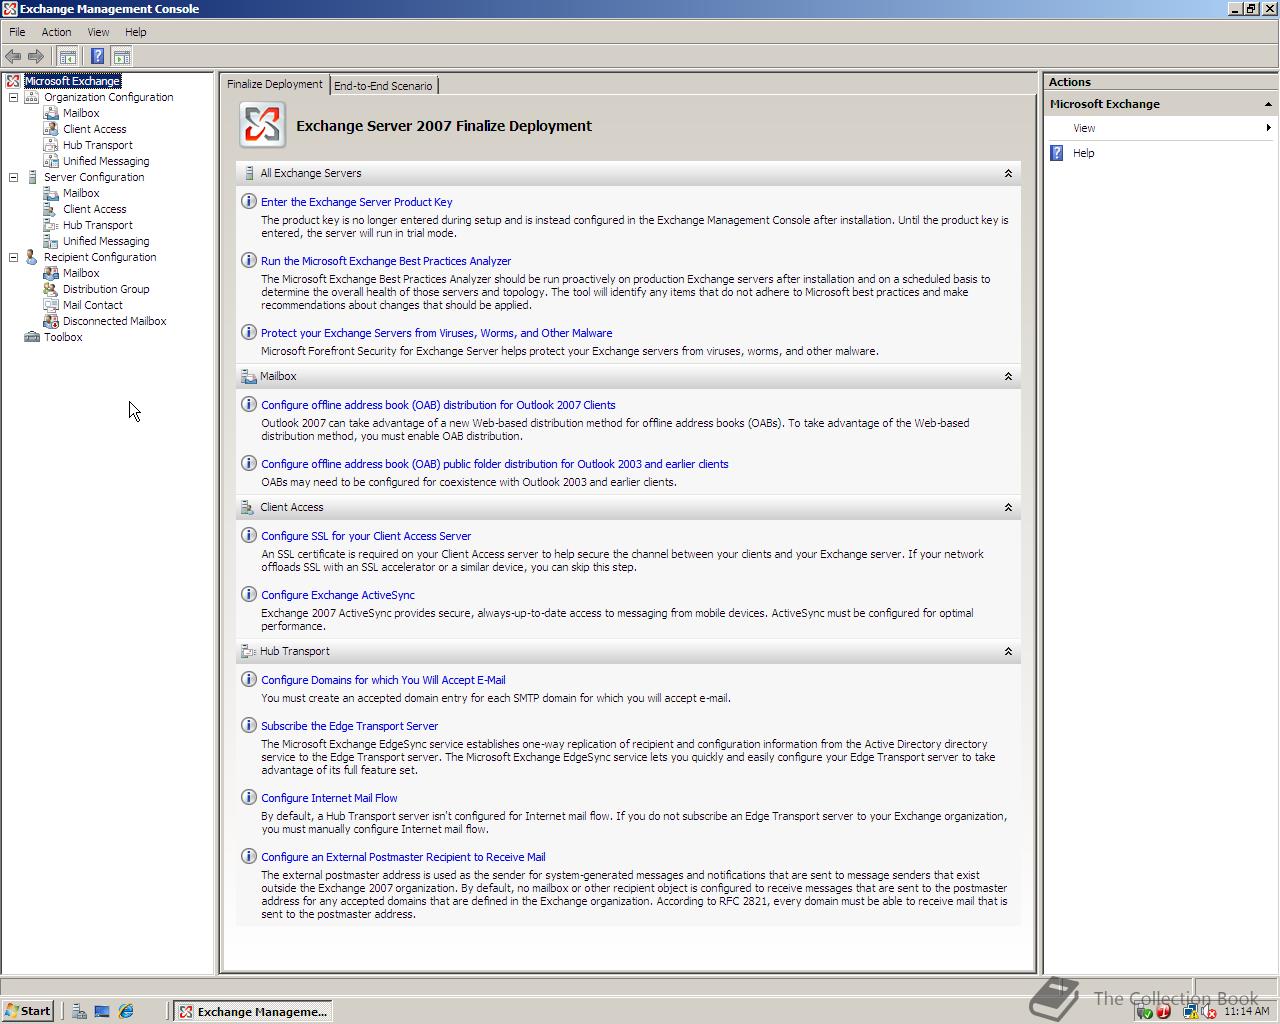The width and height of the screenshot is (1280, 1024).
Task: Open Internet Explorer from quick launch
Action: 126,1011
